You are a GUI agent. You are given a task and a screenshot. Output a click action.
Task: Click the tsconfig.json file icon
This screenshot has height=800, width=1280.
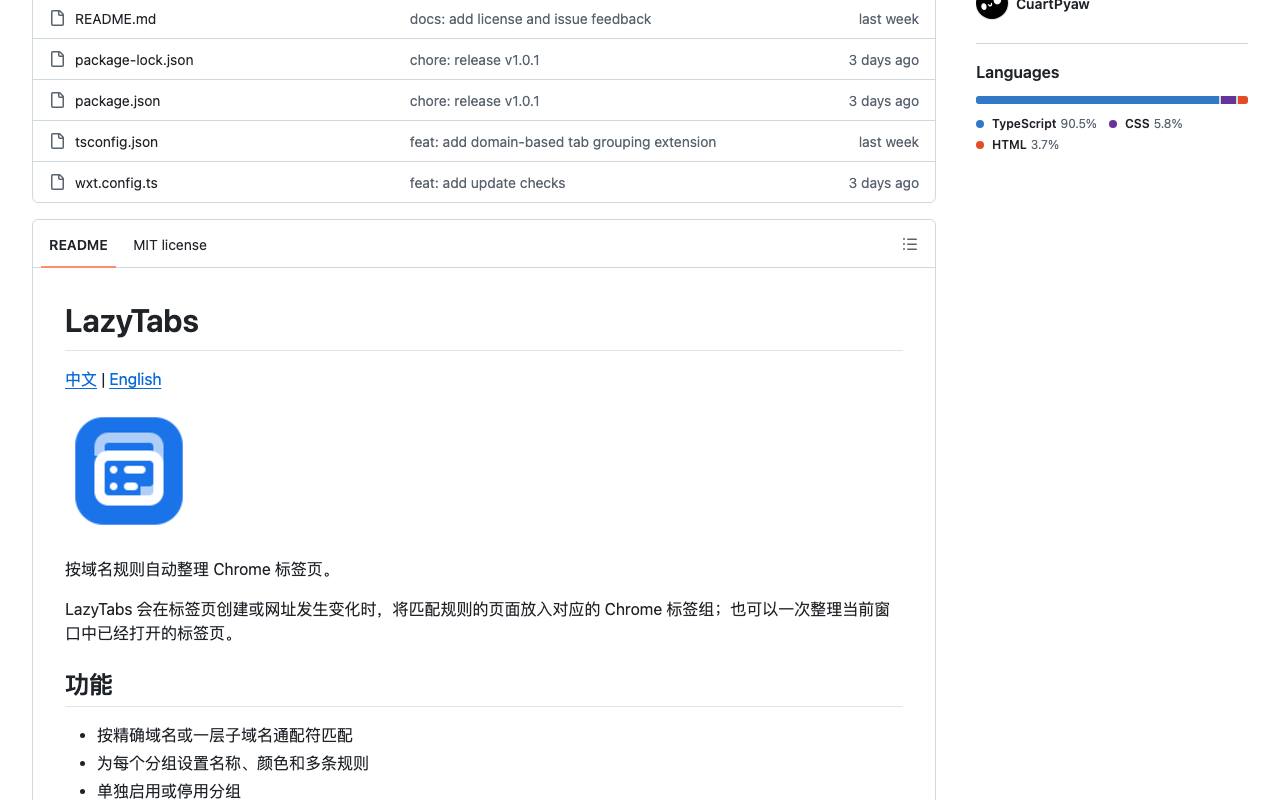click(57, 141)
